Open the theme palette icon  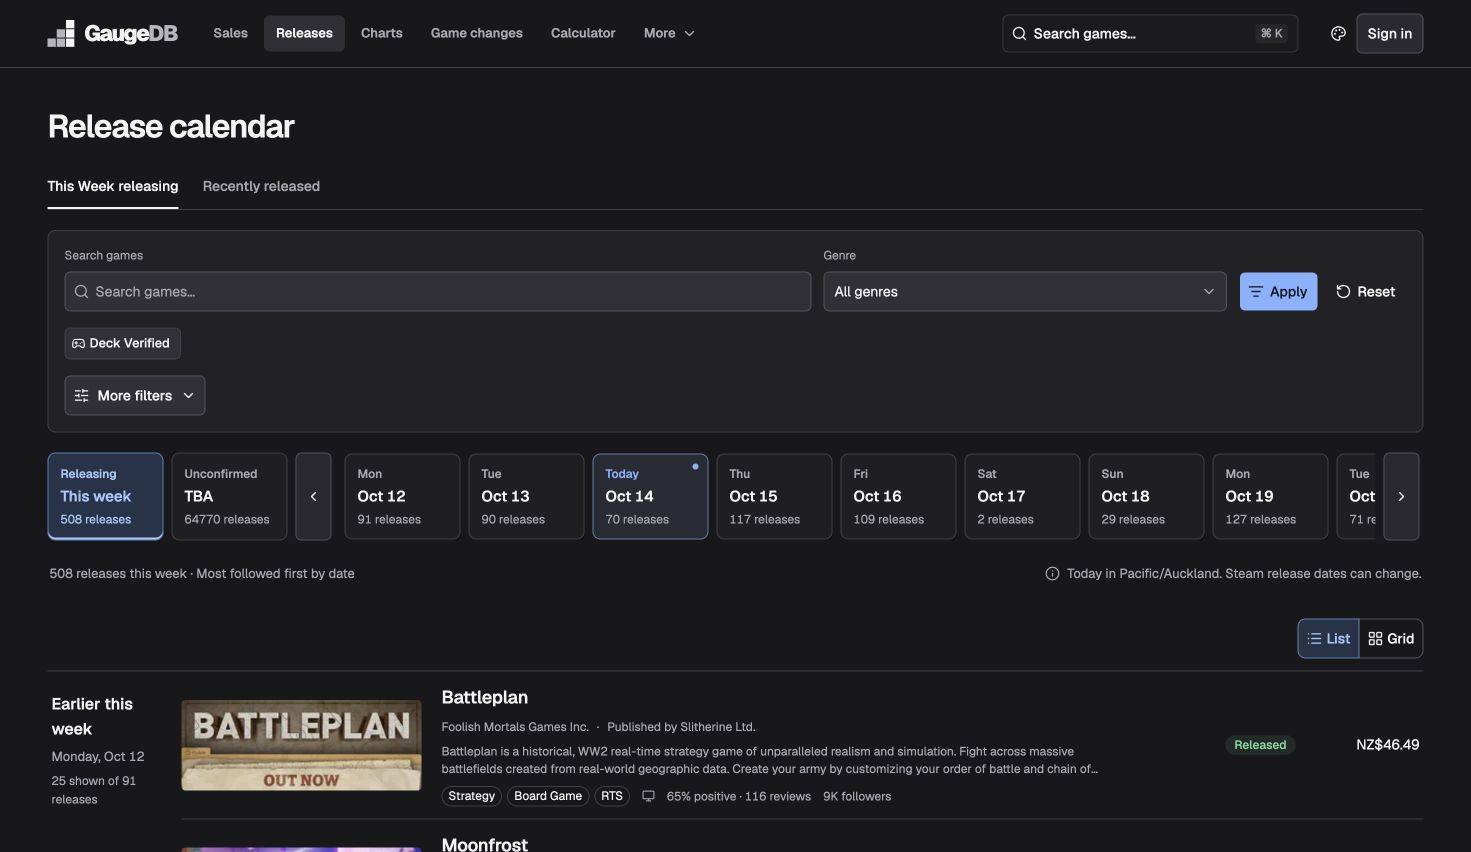point(1338,33)
